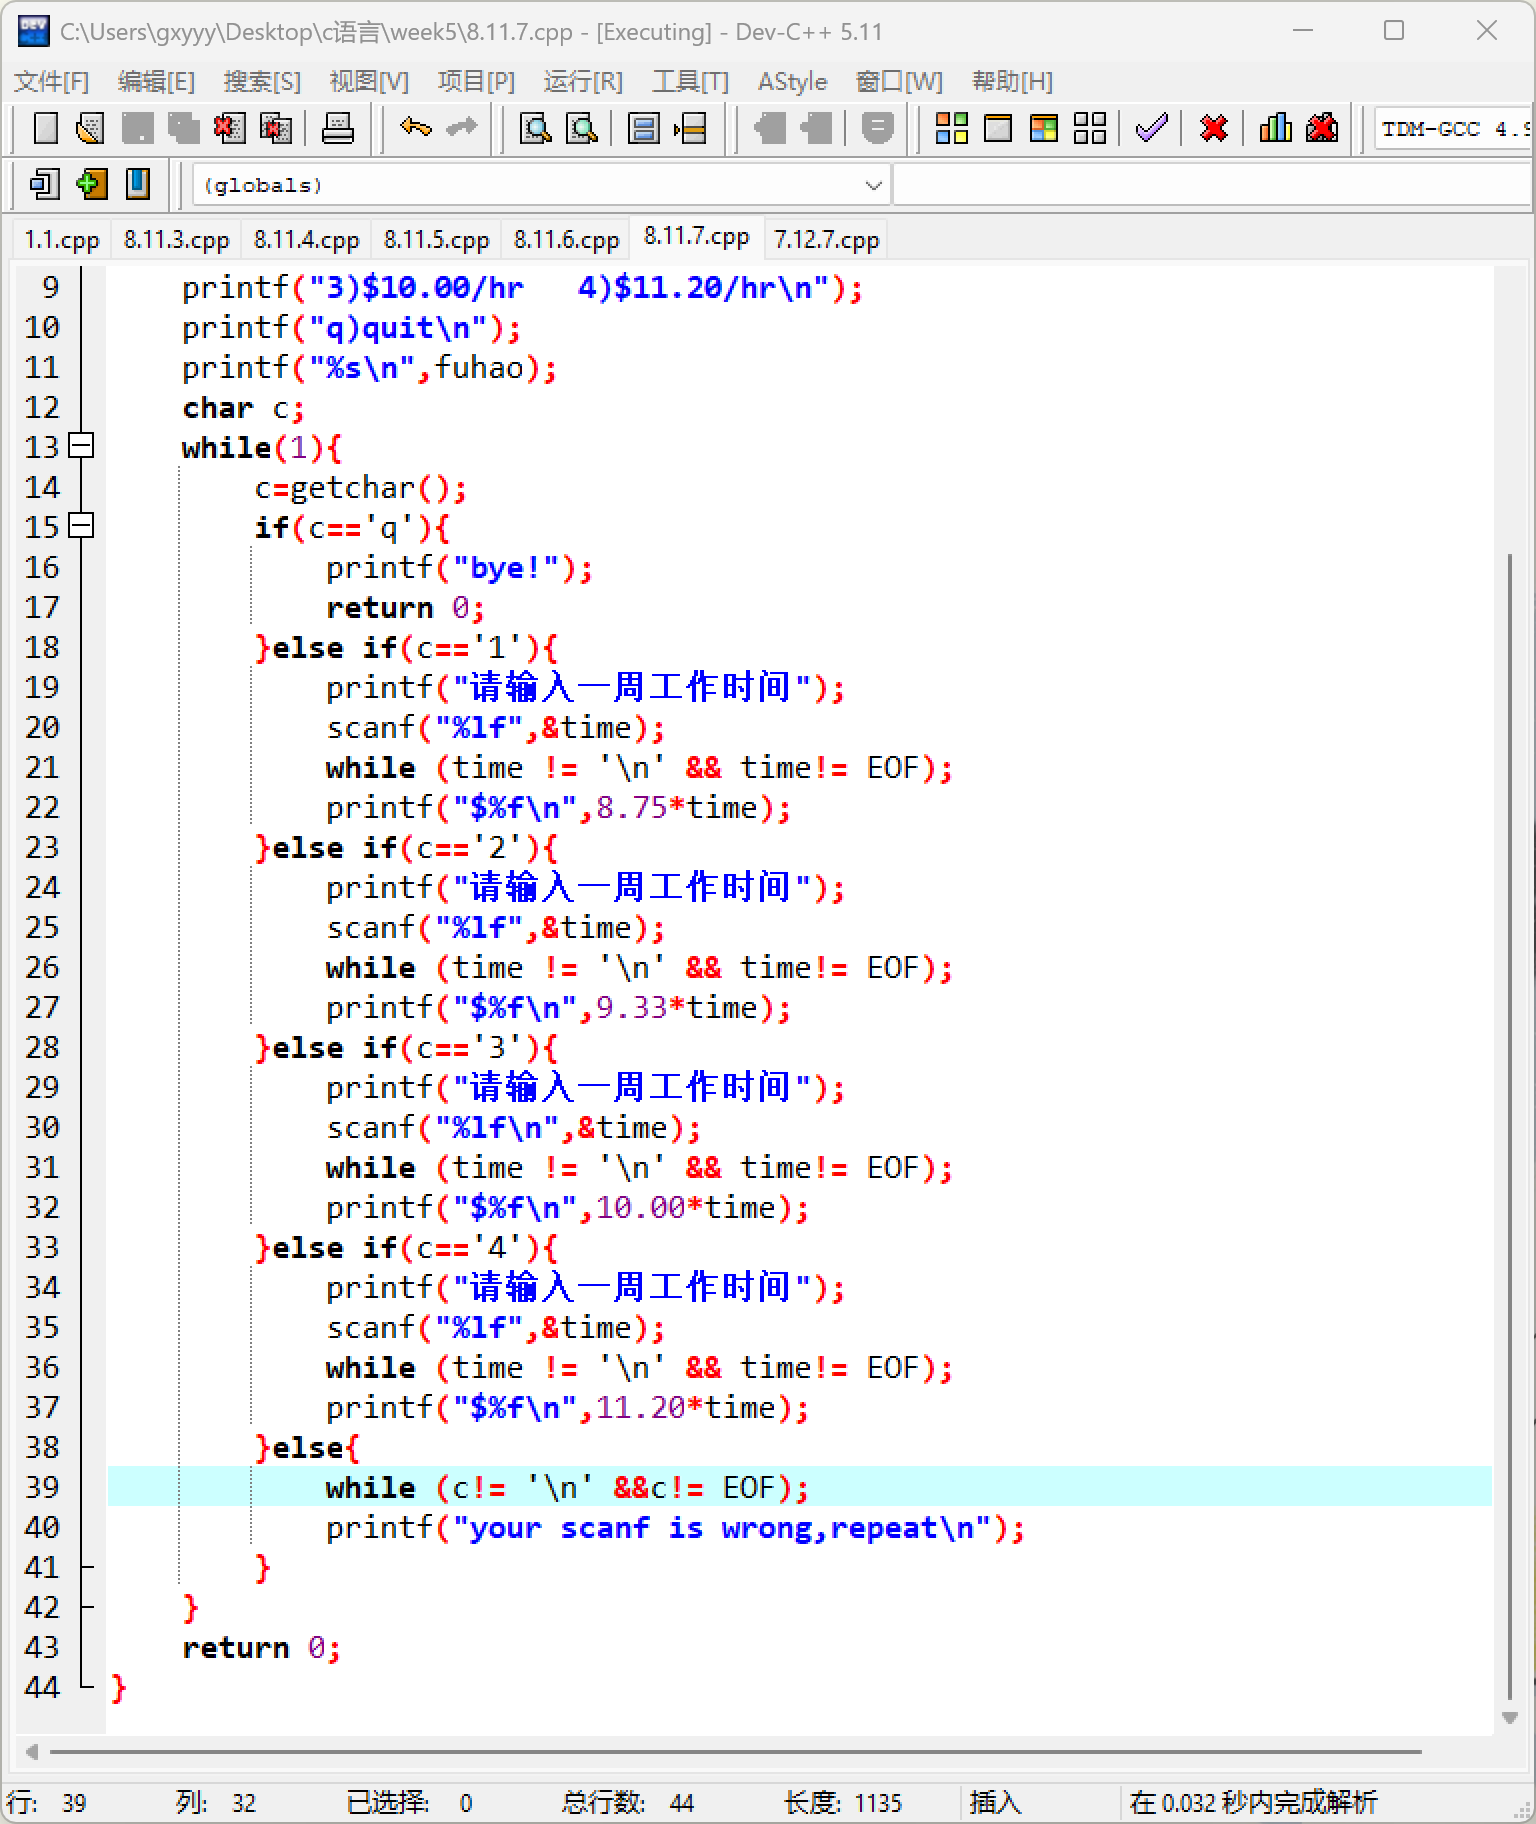Switch to the 8.11.3.cpp tab
This screenshot has height=1824, width=1536.
tap(177, 240)
